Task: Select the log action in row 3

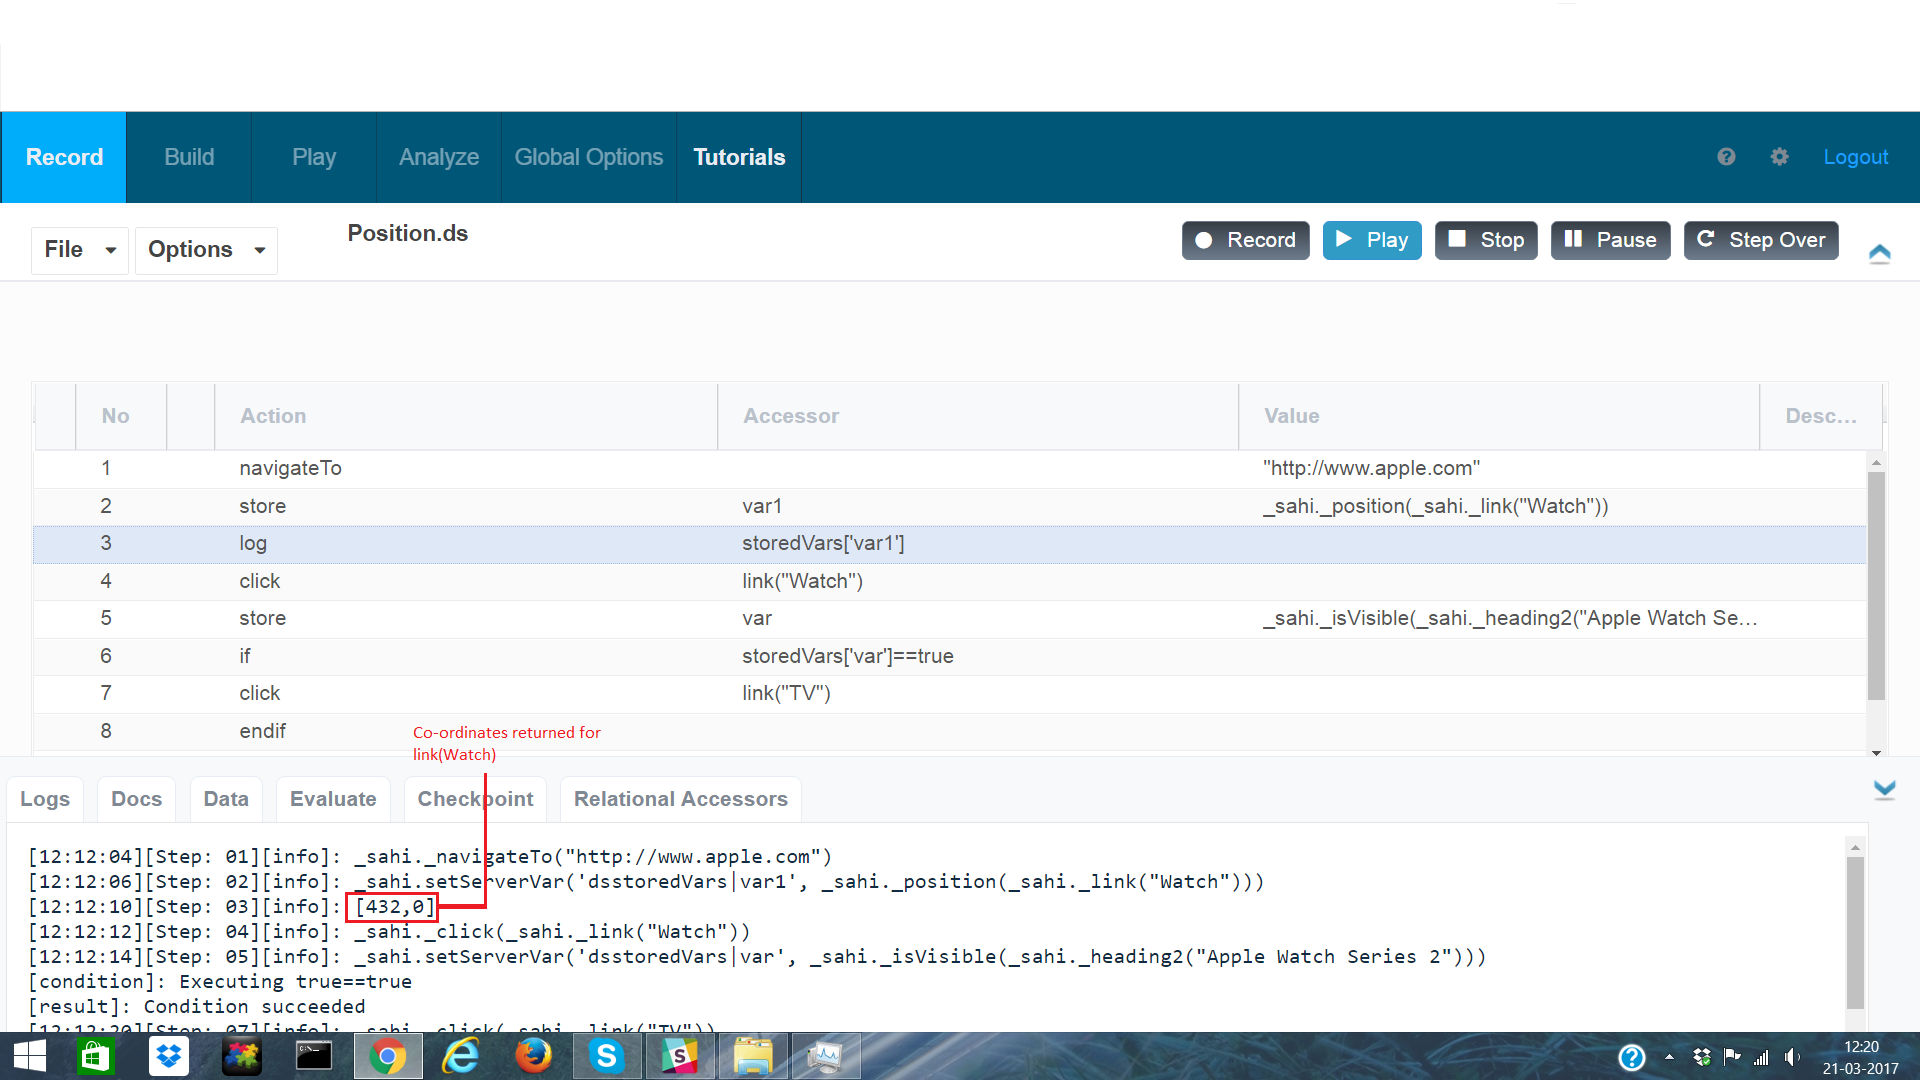Action: pyautogui.click(x=253, y=543)
